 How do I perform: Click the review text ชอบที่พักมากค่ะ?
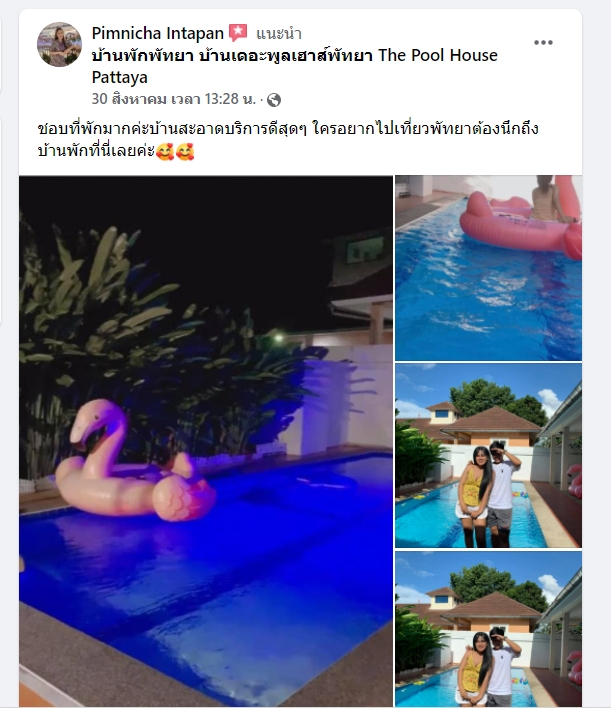[x=93, y=129]
